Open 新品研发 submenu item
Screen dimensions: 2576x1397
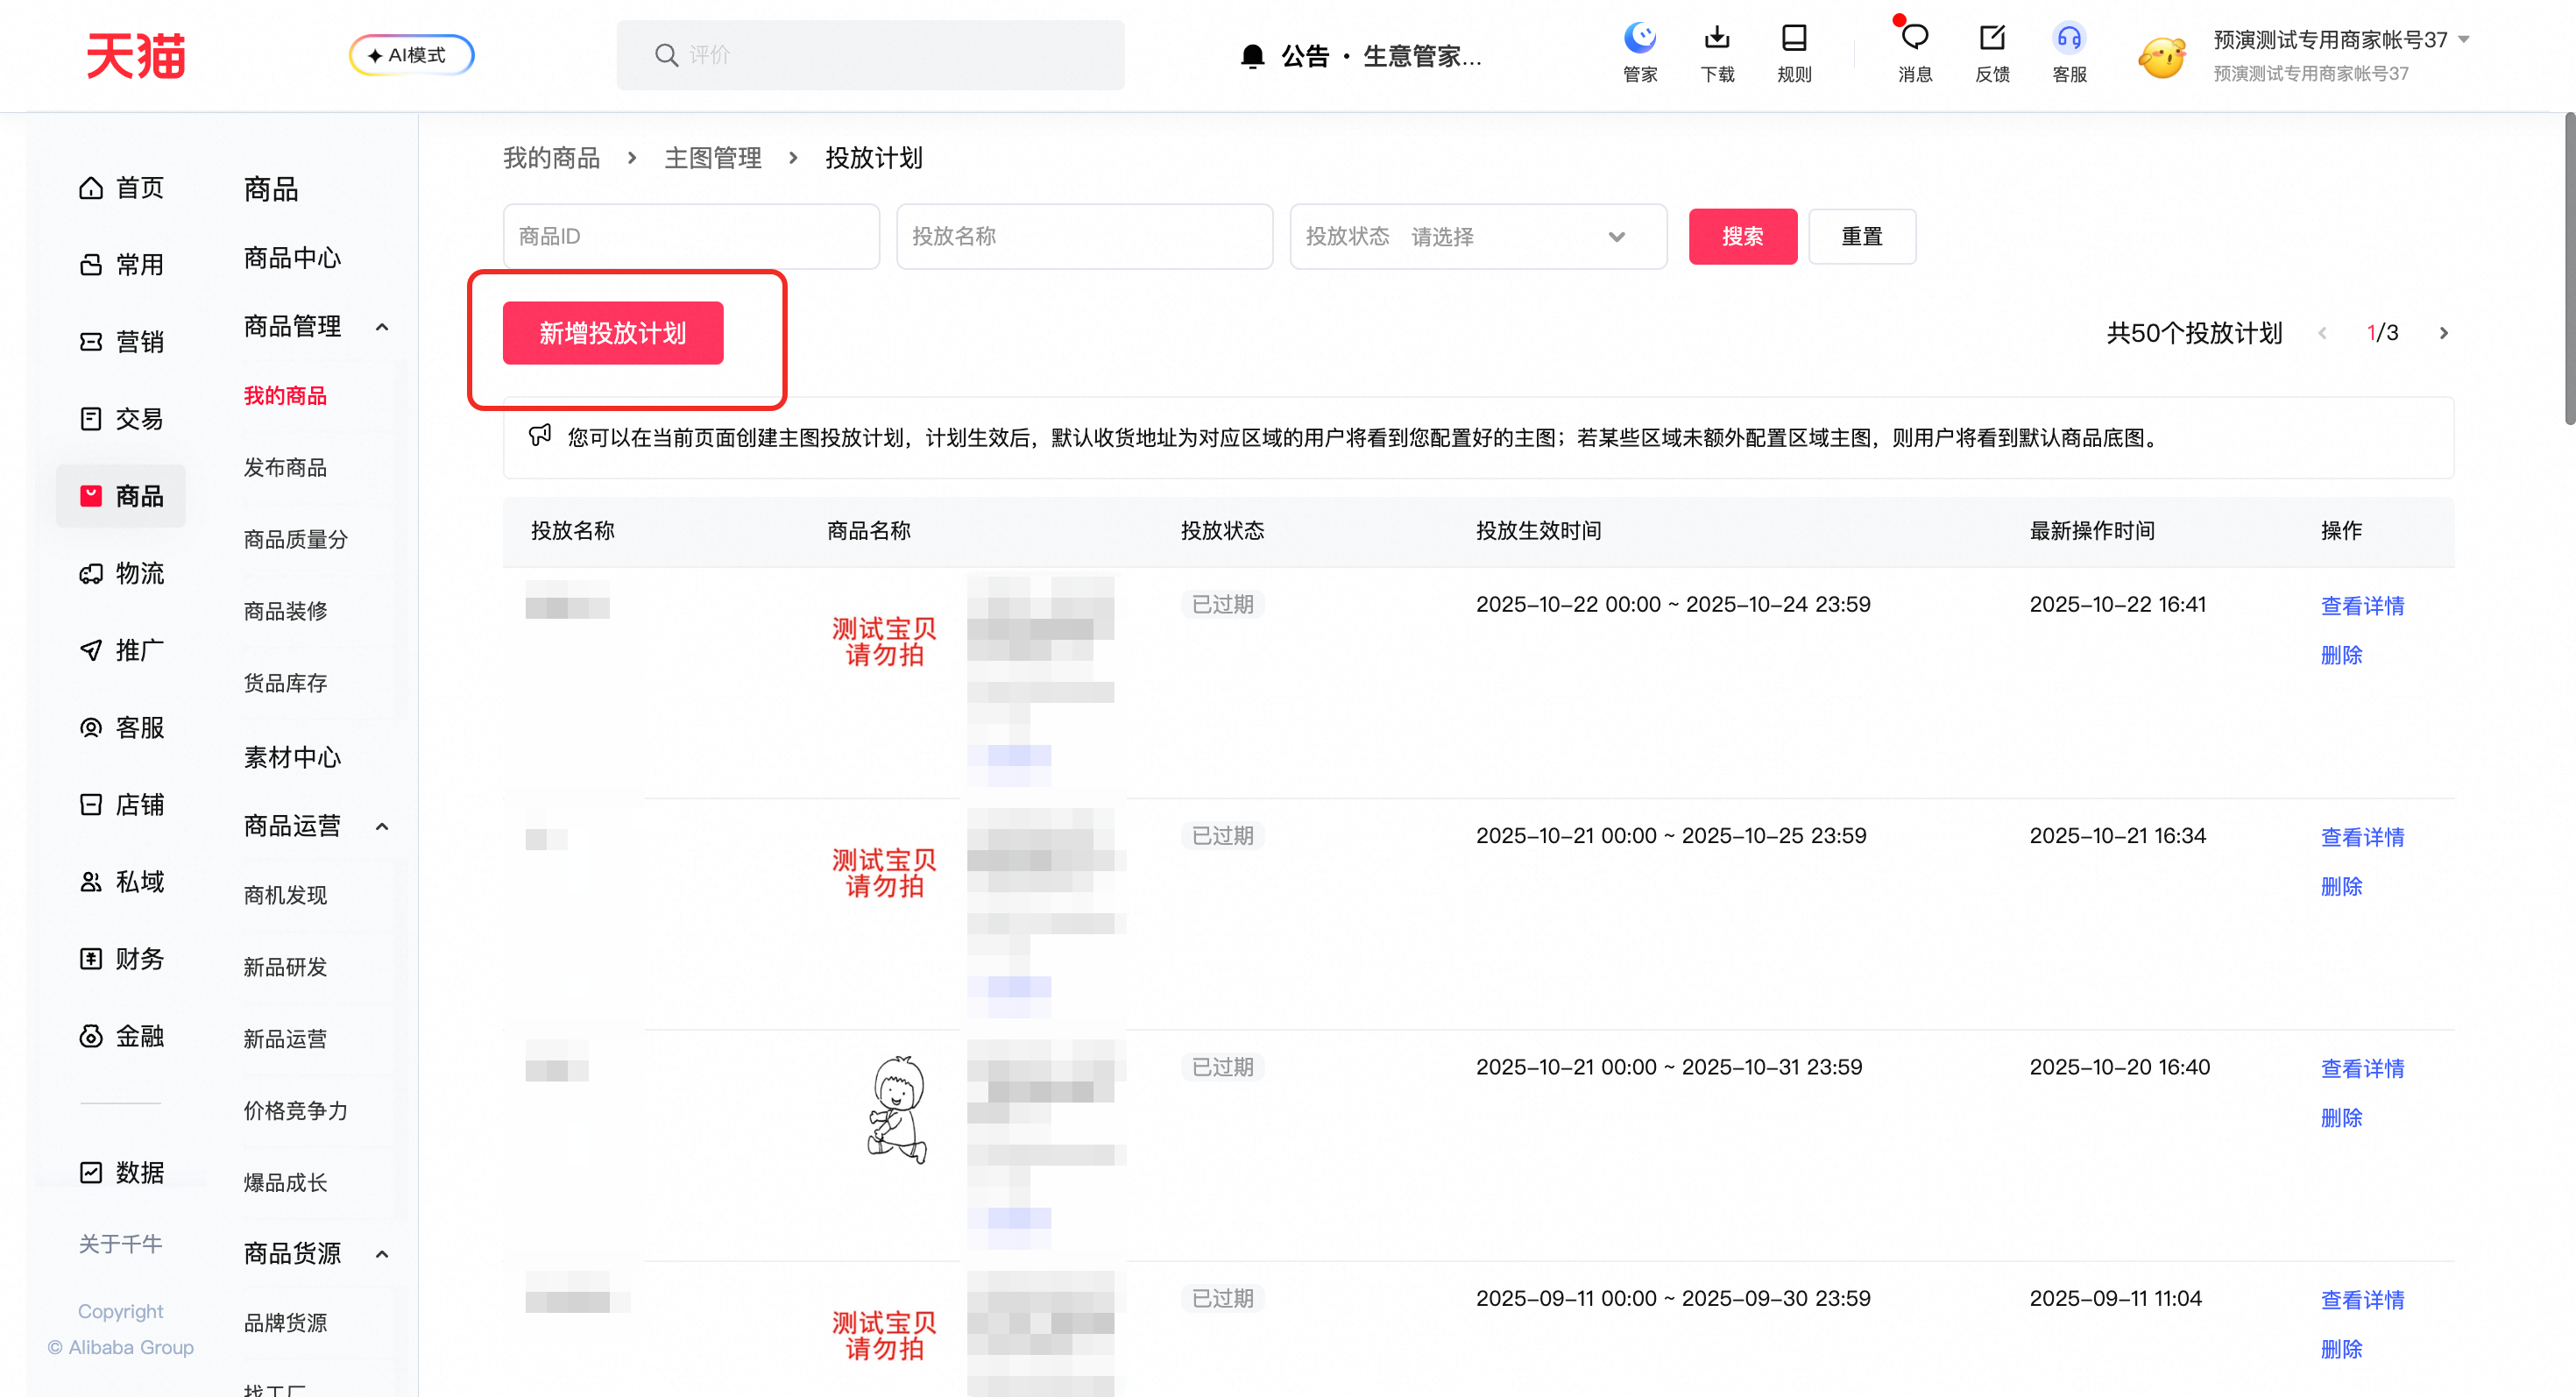tap(285, 967)
